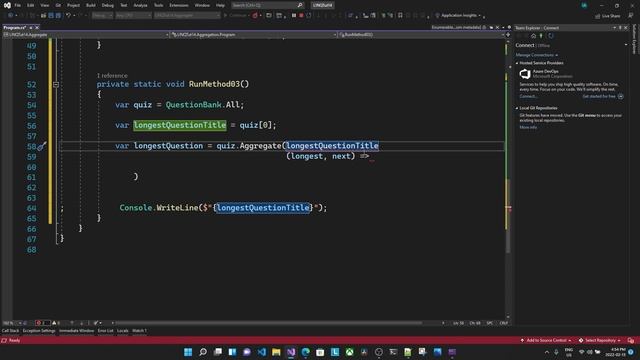
Task: Click the Team Explorer Manage Connections plug icon
Action: click(x=541, y=36)
